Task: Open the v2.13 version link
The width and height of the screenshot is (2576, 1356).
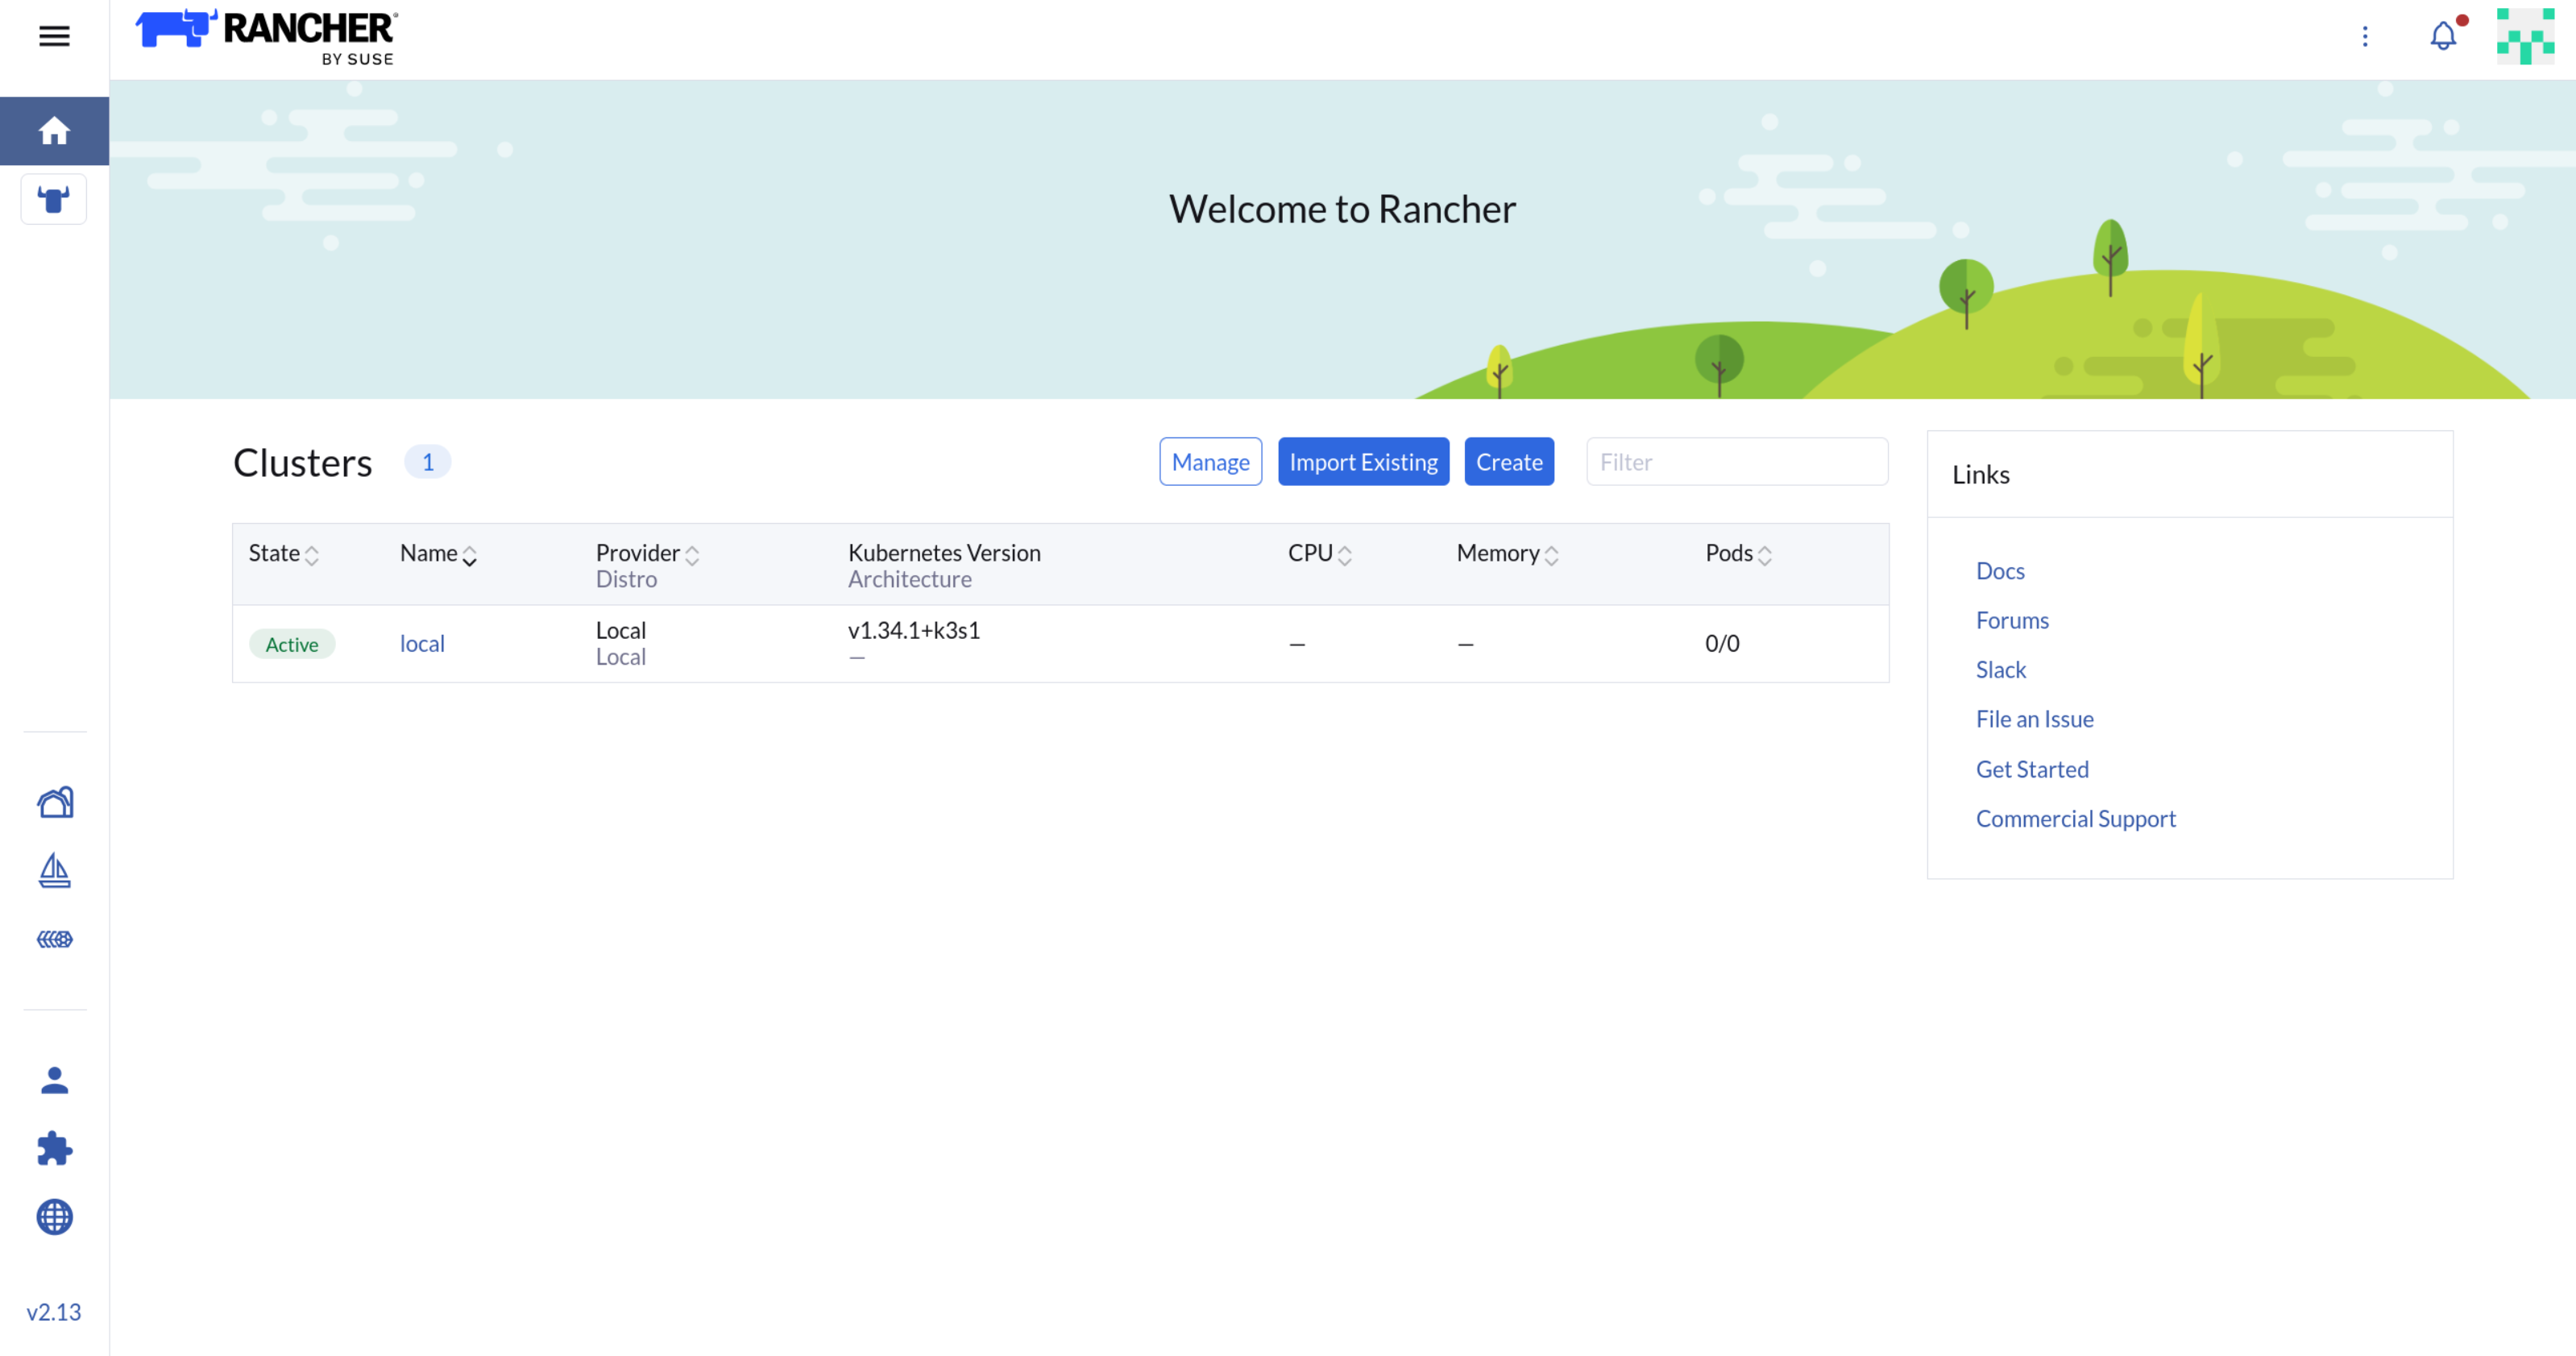Action: click(54, 1312)
